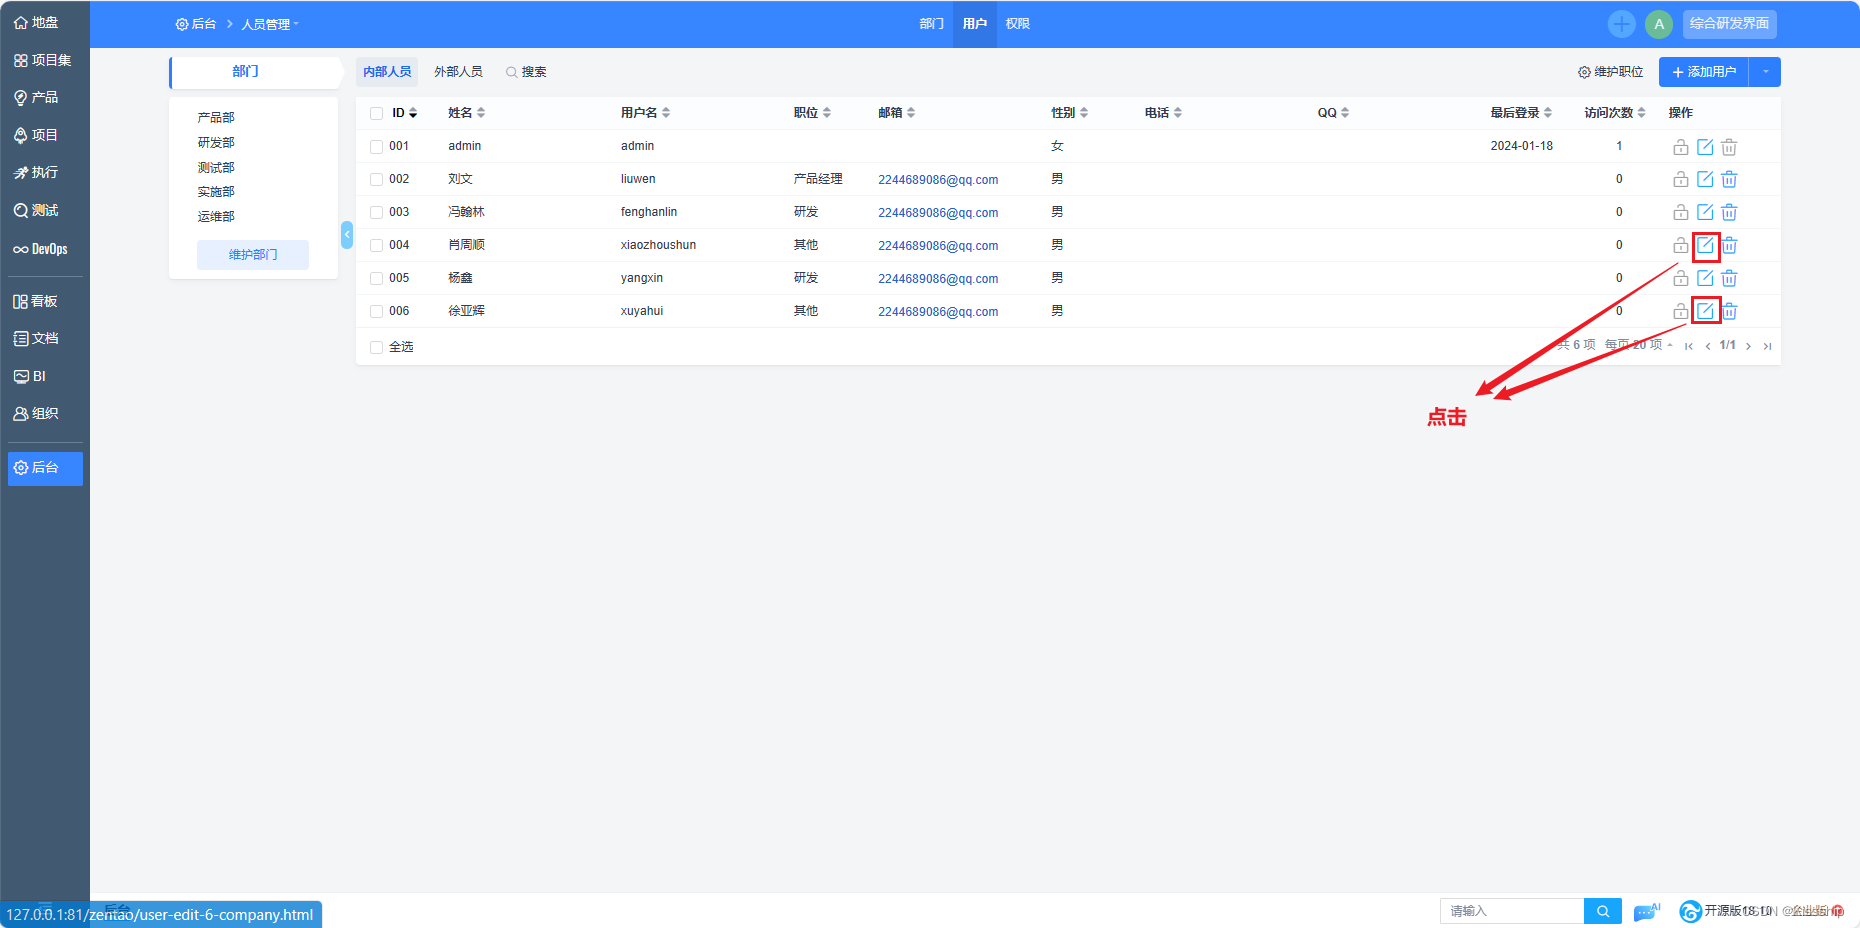Open 执行 in the sidebar
Screen dimensions: 1860x928
[x=37, y=172]
